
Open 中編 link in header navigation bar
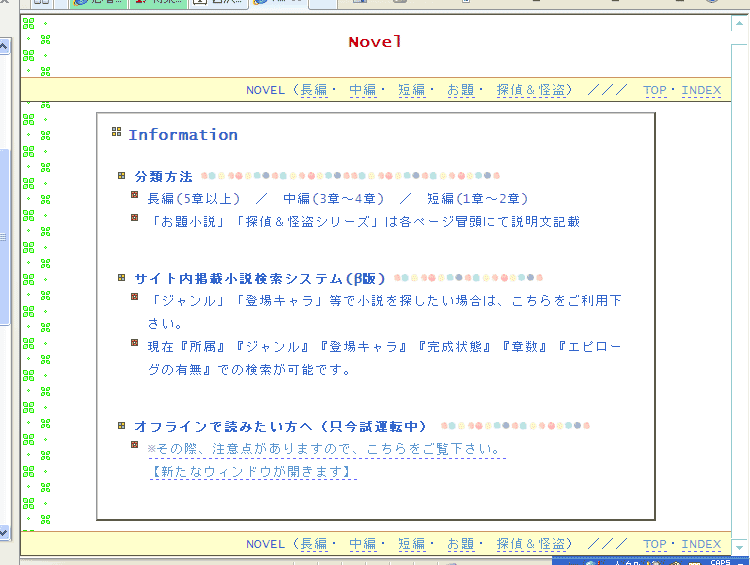[x=363, y=90]
